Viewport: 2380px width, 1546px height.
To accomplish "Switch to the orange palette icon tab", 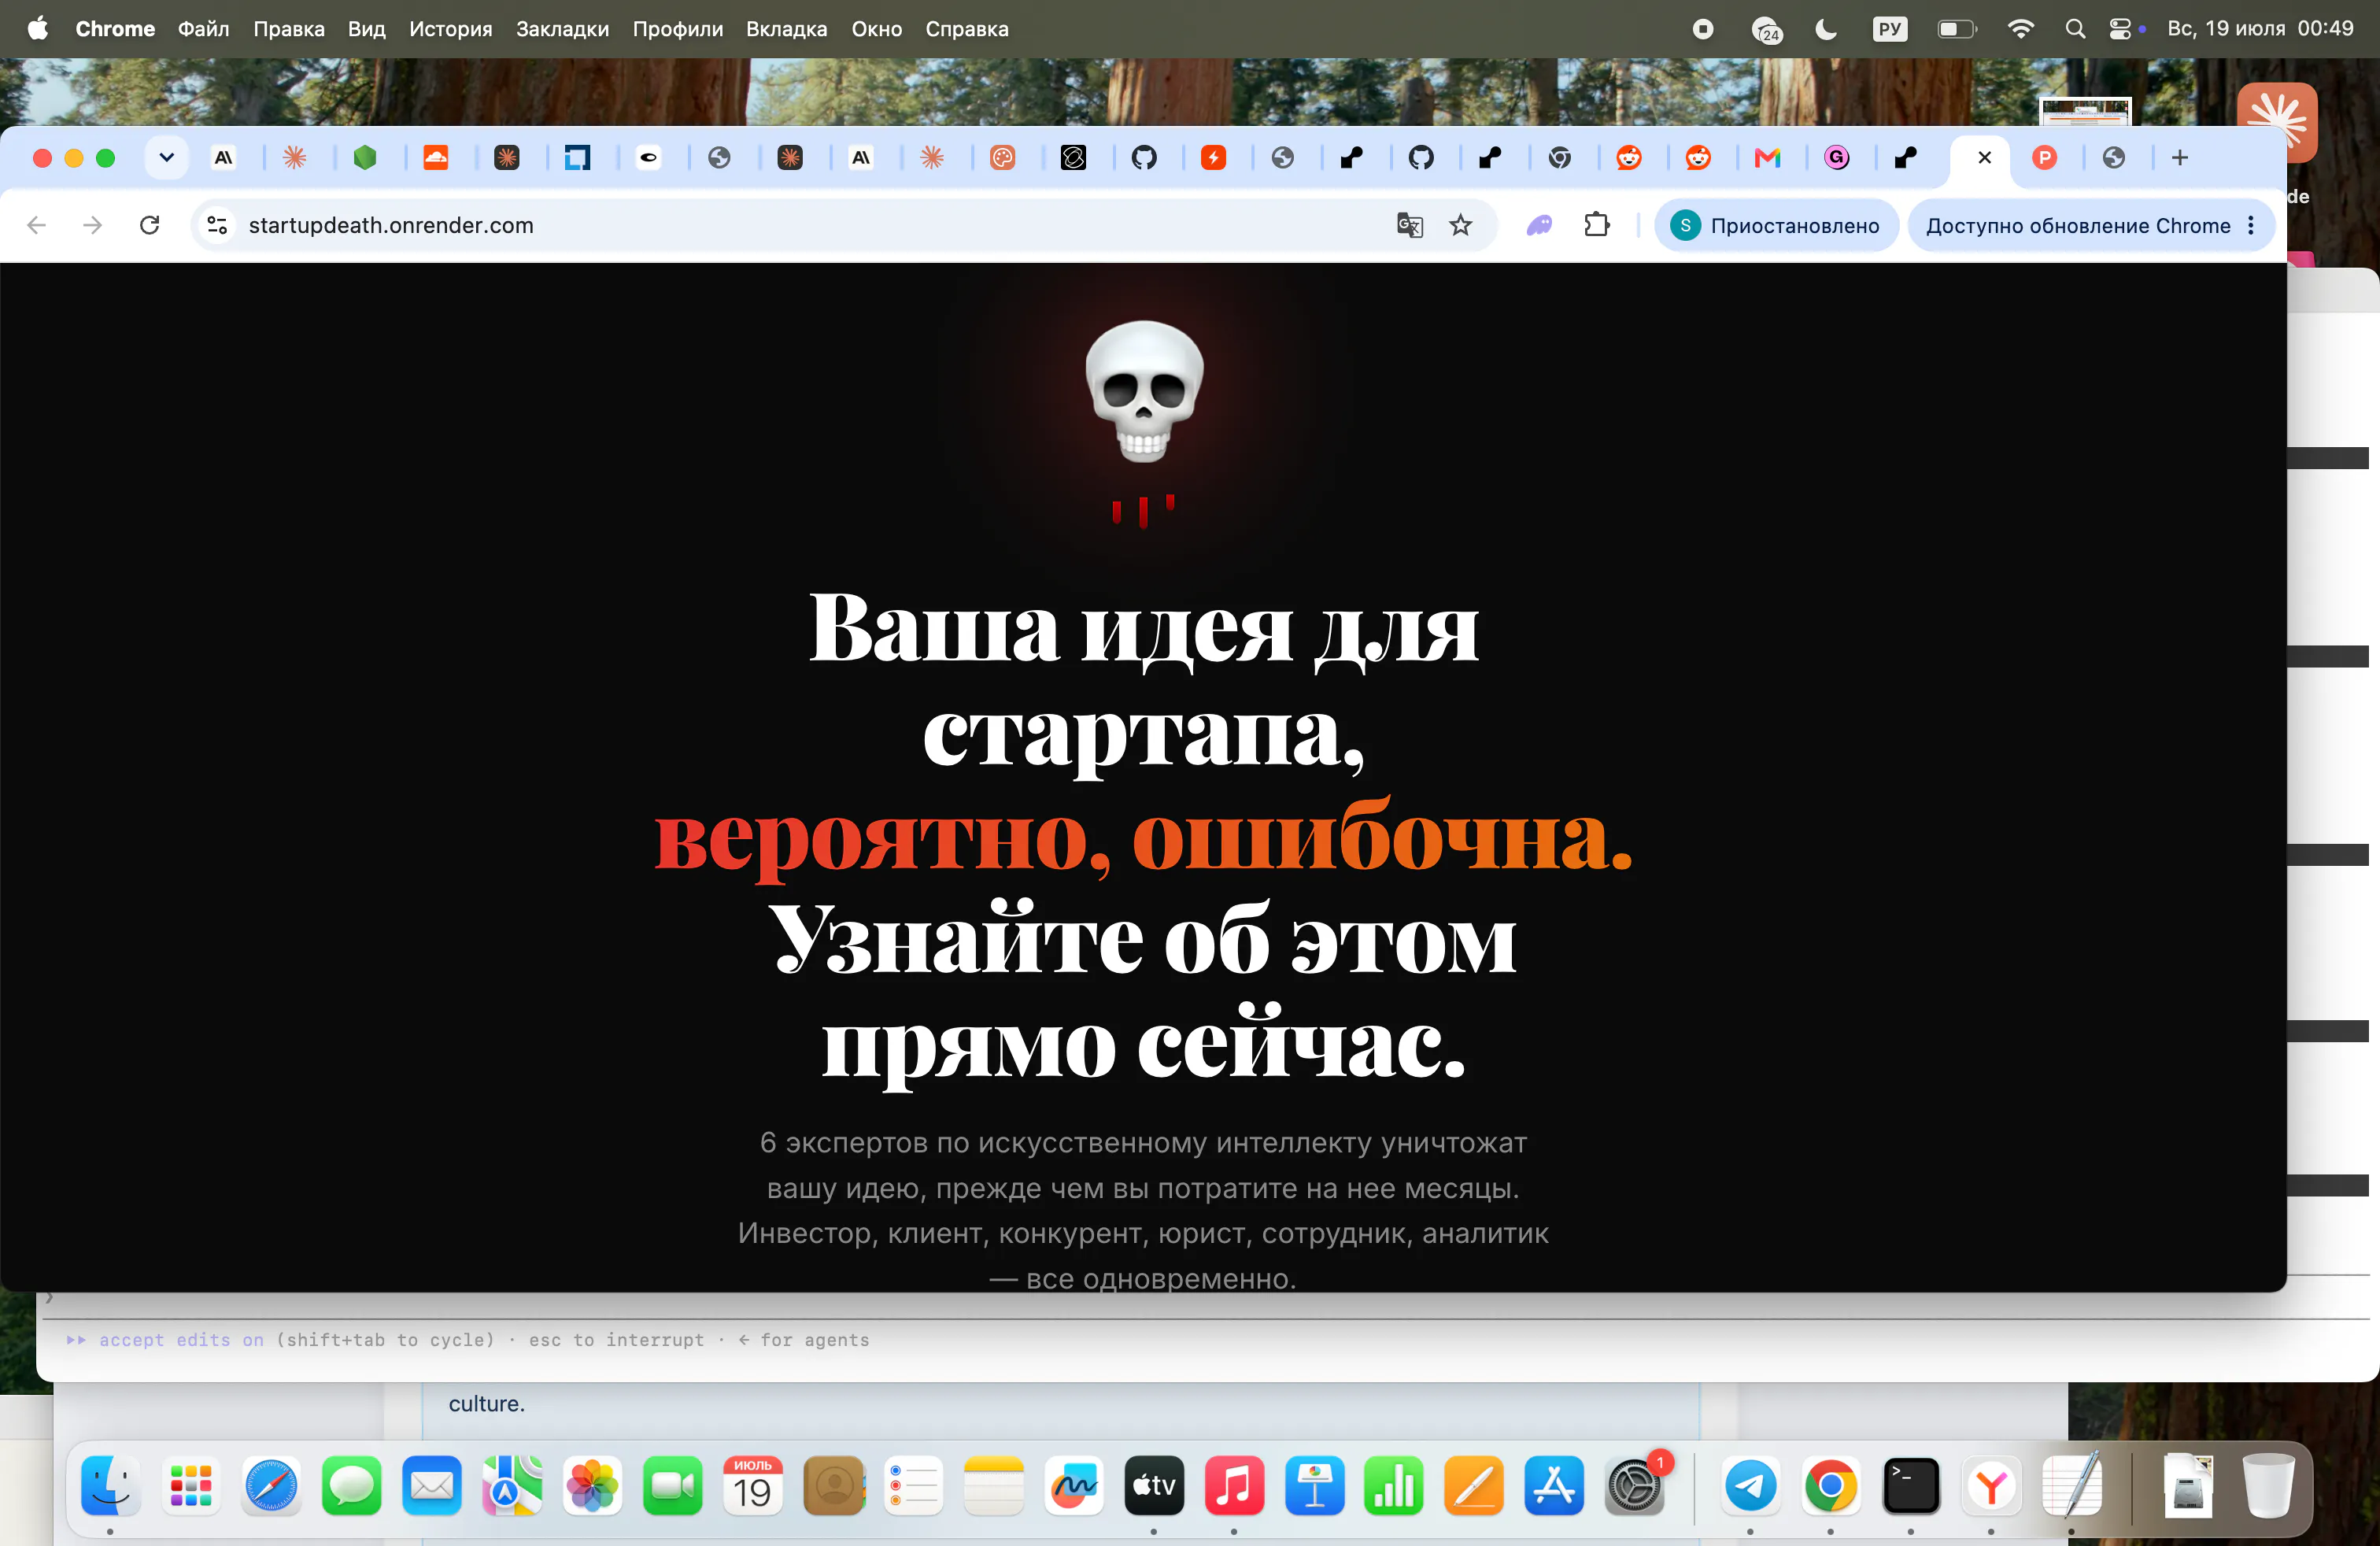I will (x=1002, y=157).
